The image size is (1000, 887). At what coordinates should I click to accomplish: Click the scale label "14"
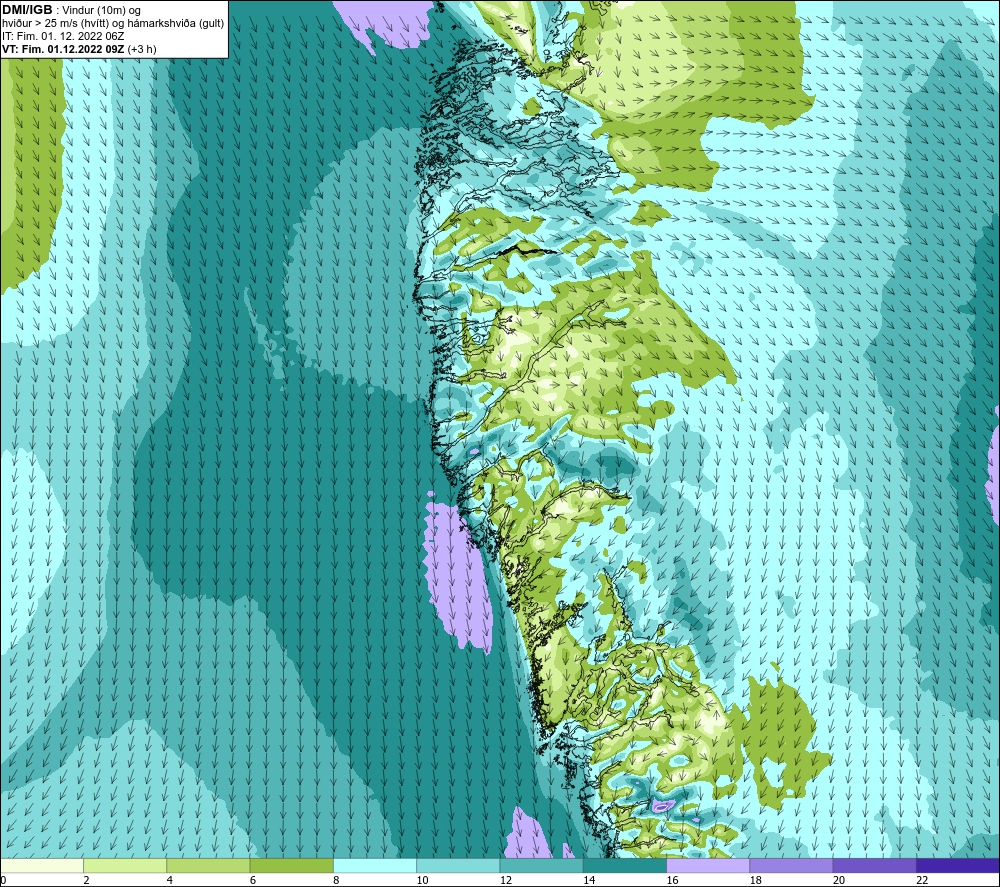(589, 880)
